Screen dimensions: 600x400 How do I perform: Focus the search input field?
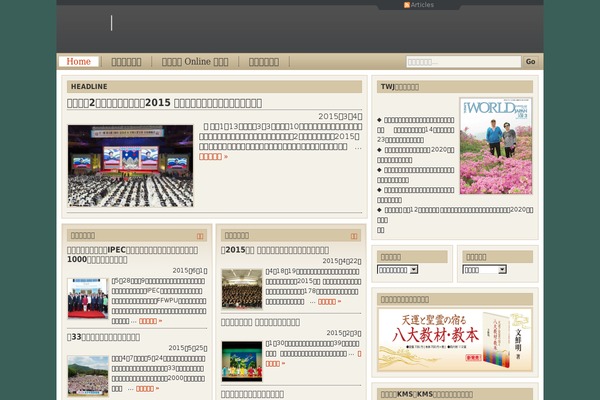[463, 62]
